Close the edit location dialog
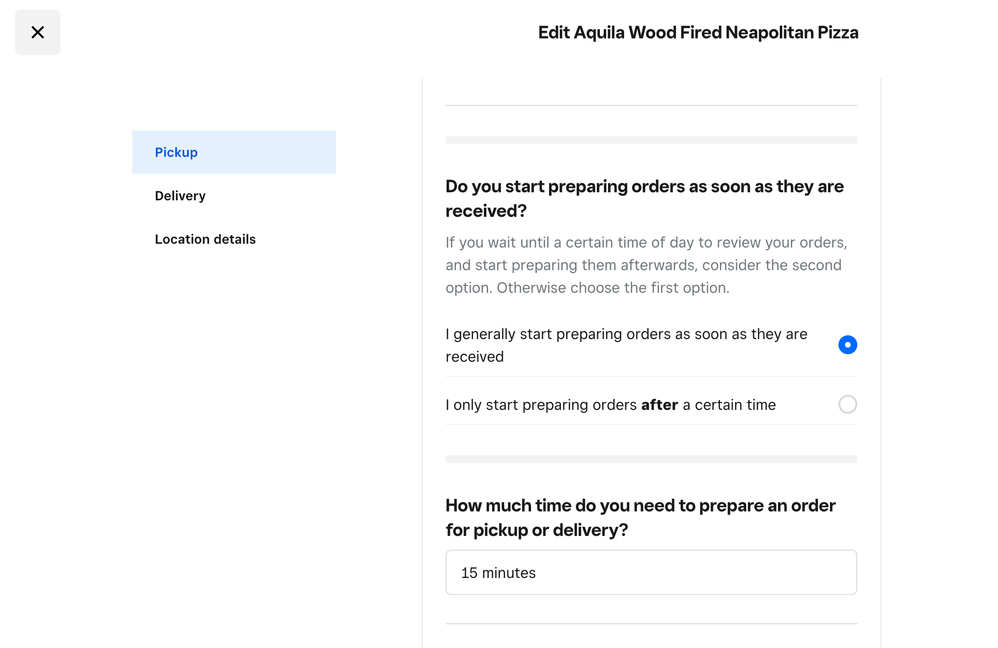This screenshot has width=998, height=648. coord(37,32)
